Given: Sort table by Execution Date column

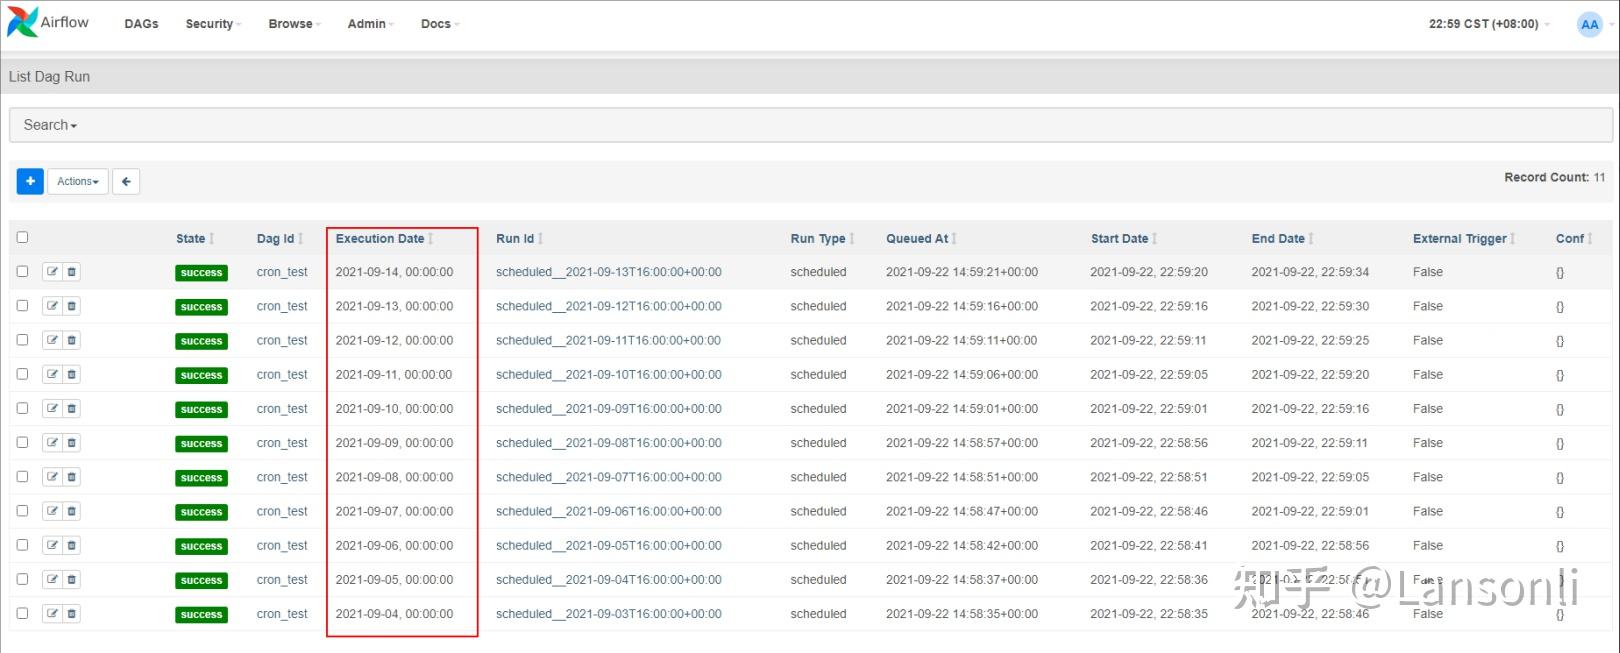Looking at the screenshot, I should click(384, 239).
